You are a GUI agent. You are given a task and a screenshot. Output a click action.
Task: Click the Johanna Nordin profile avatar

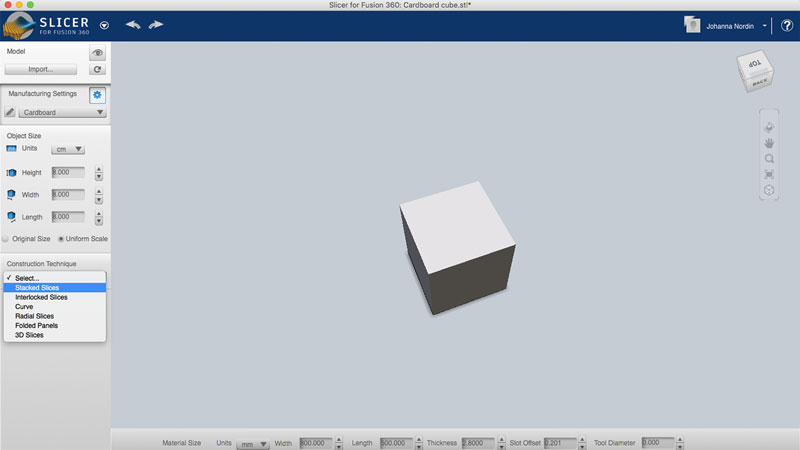click(692, 25)
